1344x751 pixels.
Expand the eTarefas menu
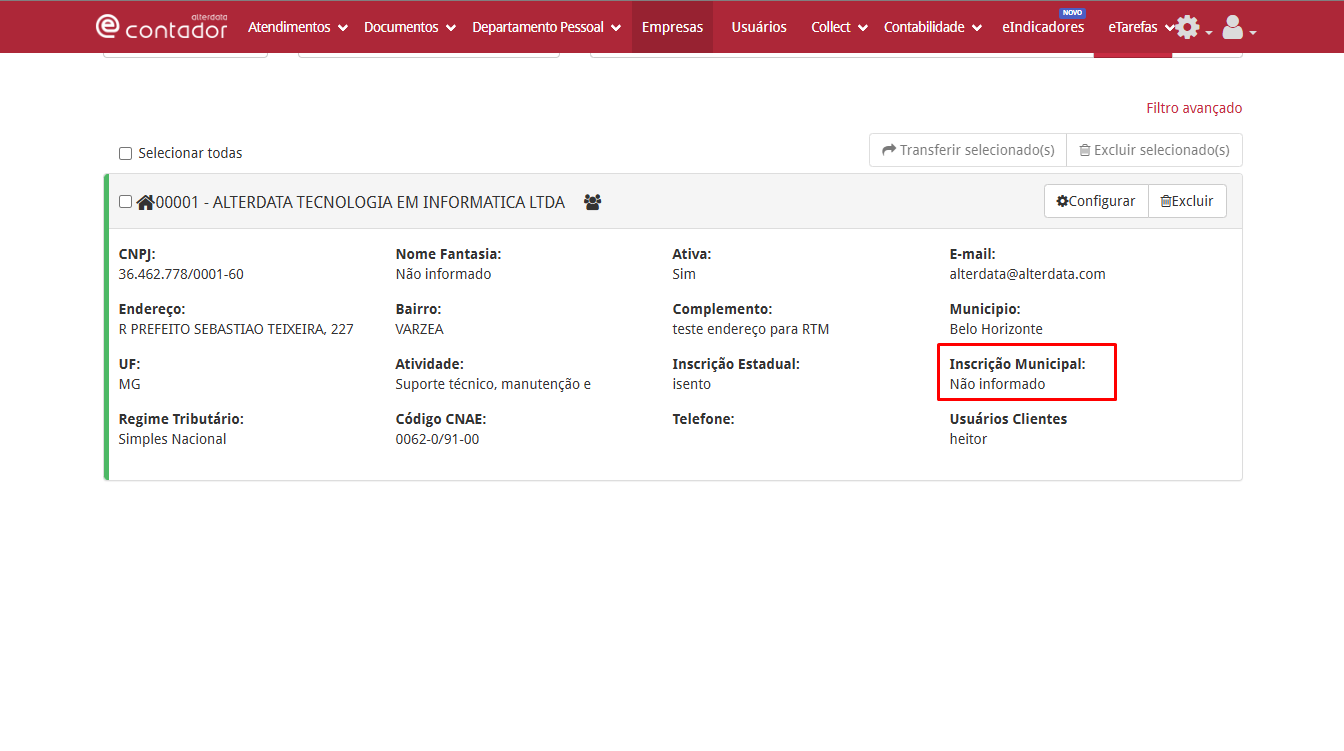(1141, 27)
